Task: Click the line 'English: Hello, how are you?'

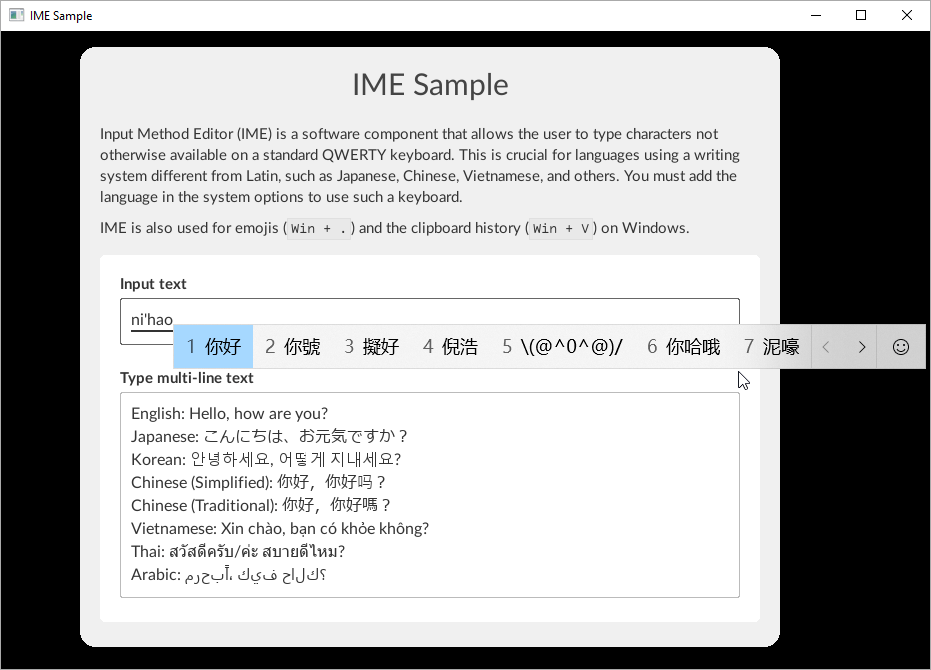Action: coord(229,413)
